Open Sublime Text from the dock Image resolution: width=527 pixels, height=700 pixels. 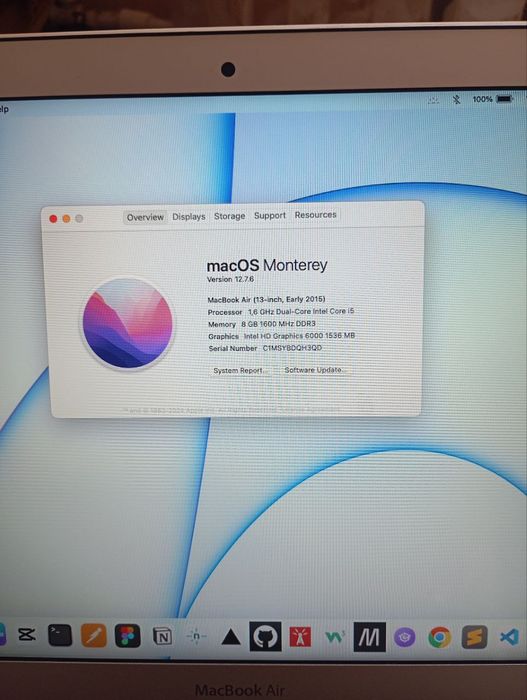tap(474, 637)
